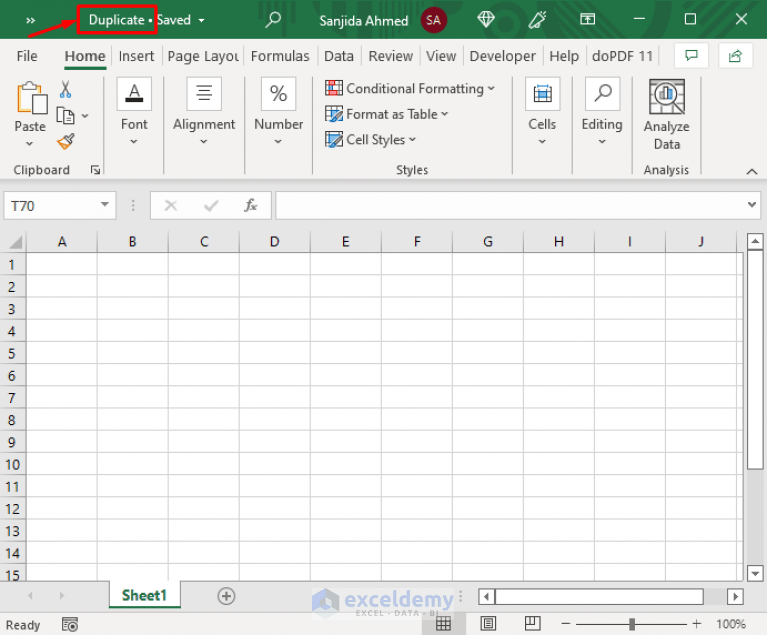Open Cell Styles dropdown
This screenshot has width=767, height=635.
point(370,139)
